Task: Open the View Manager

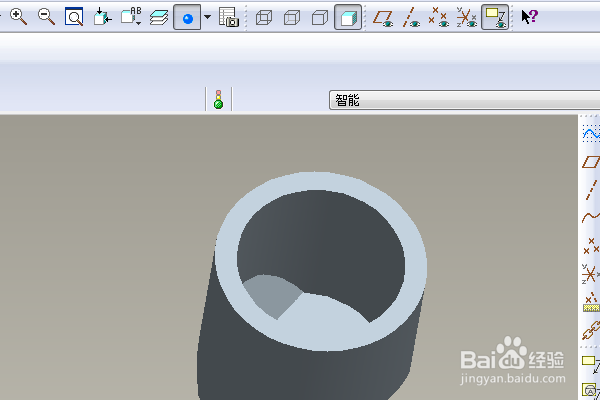Action: pos(228,17)
